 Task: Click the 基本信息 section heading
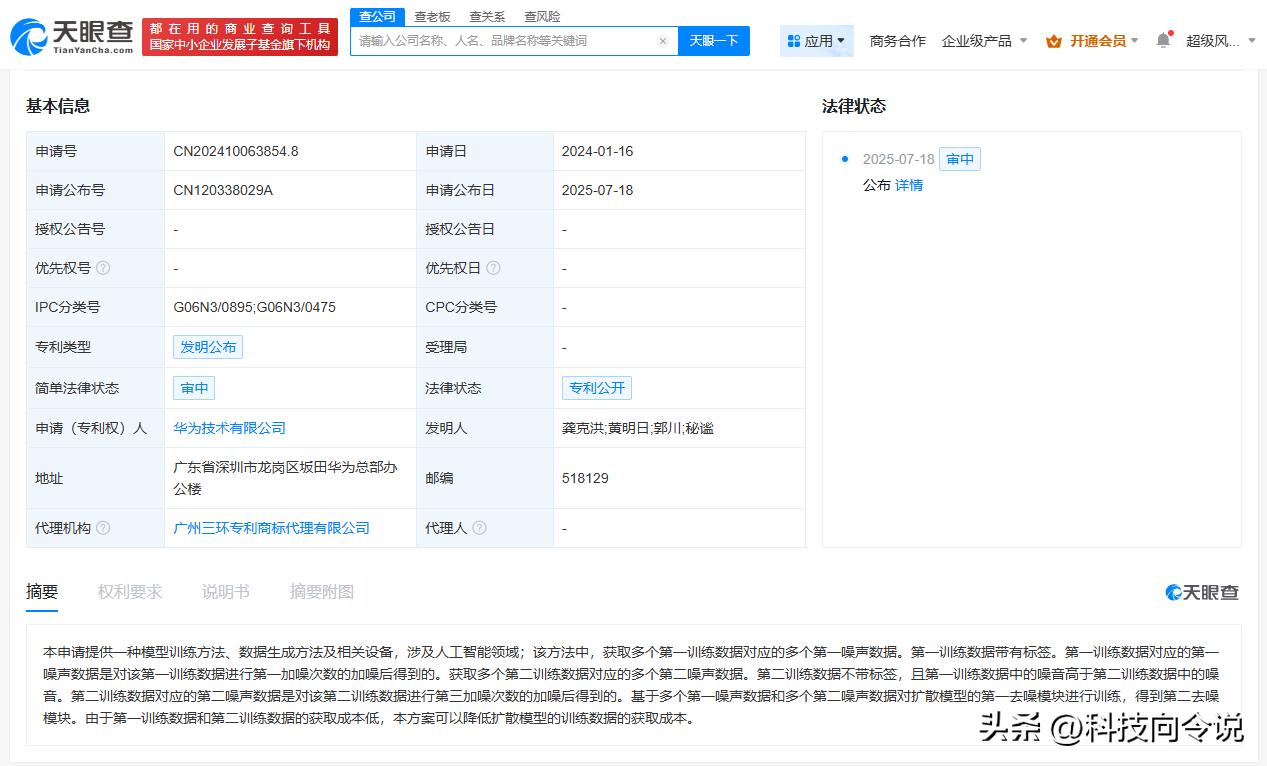tap(58, 106)
